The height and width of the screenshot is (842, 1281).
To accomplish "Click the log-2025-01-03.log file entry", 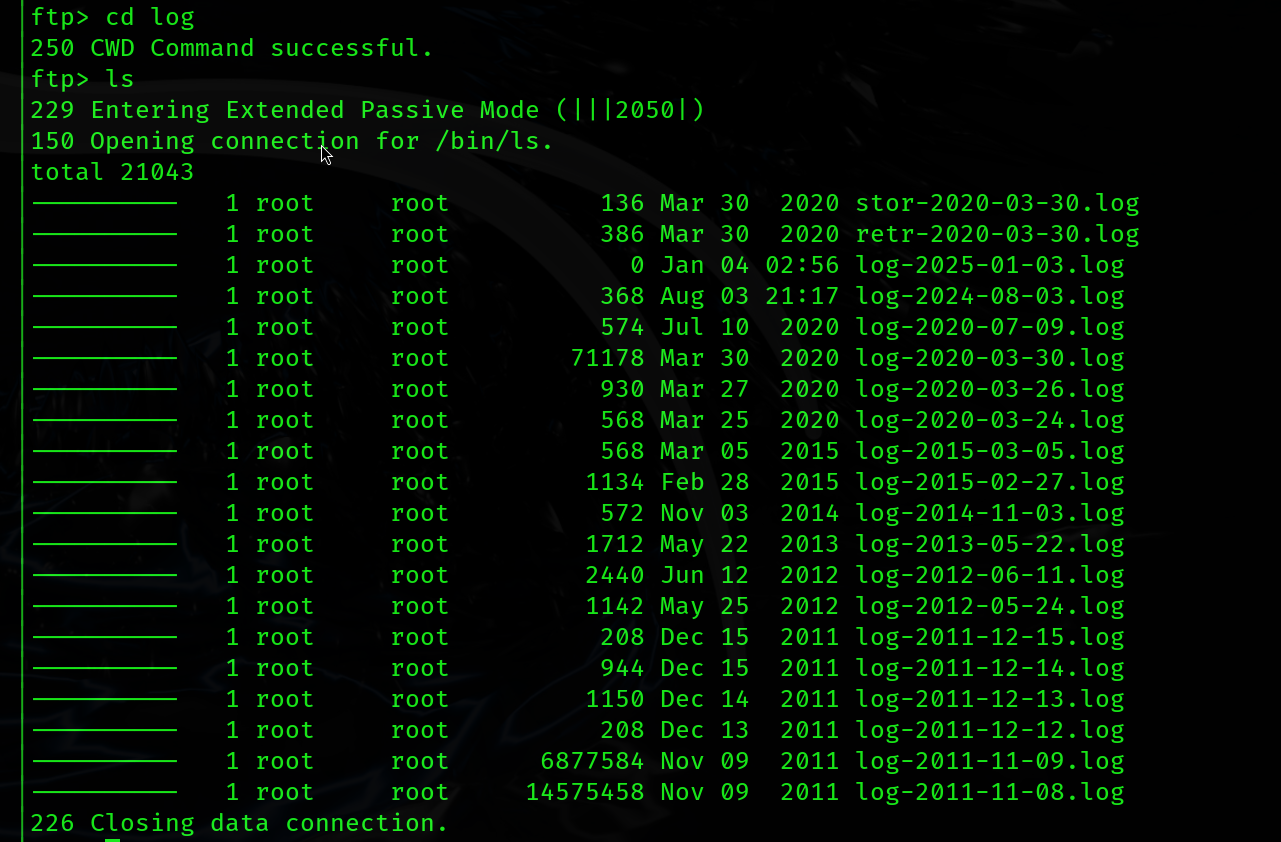I will pyautogui.click(x=990, y=265).
